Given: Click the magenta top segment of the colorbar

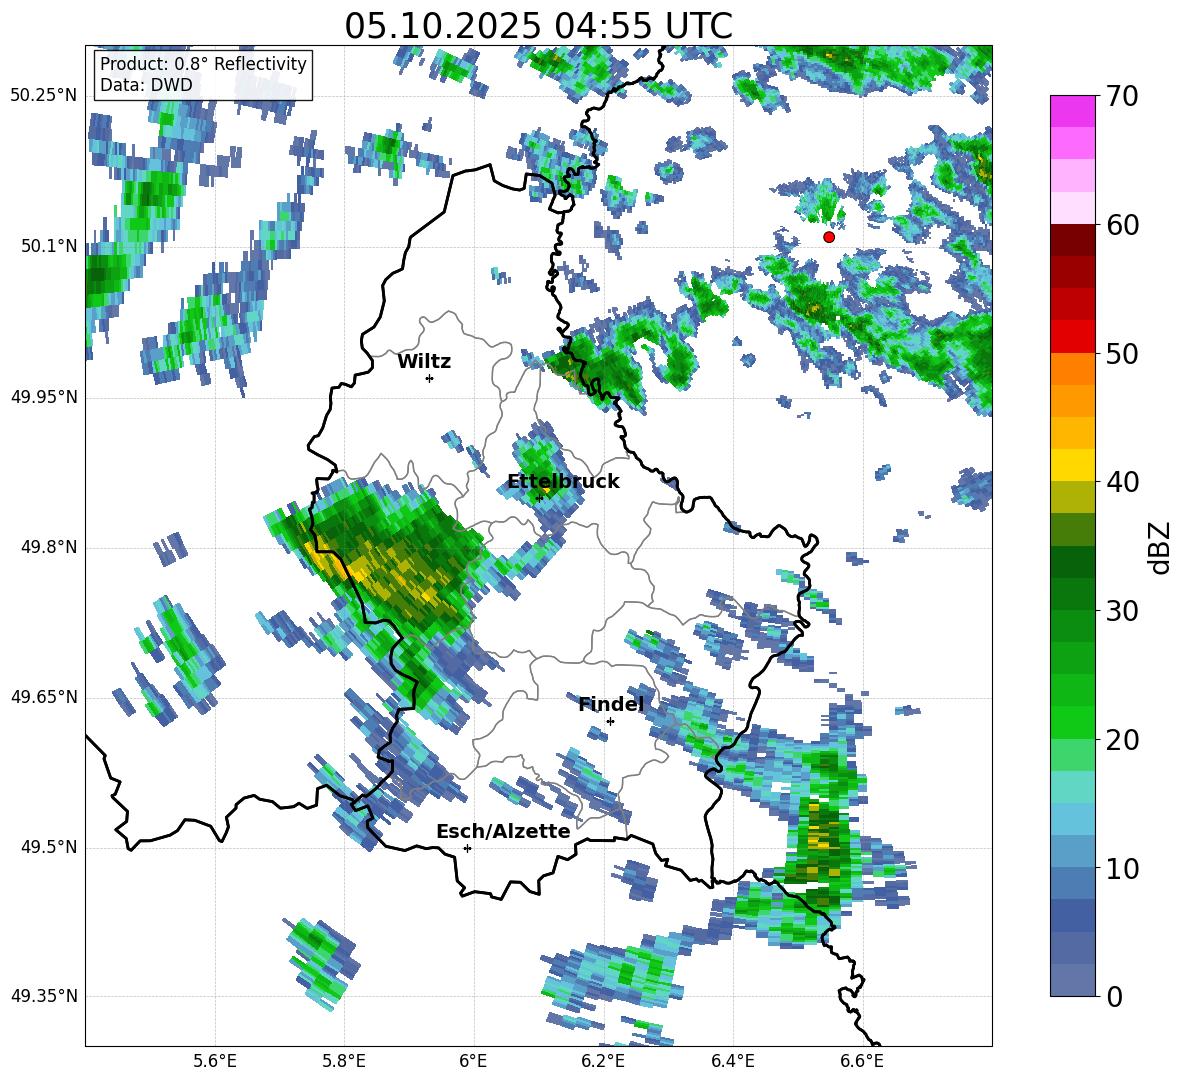Looking at the screenshot, I should (x=1072, y=112).
